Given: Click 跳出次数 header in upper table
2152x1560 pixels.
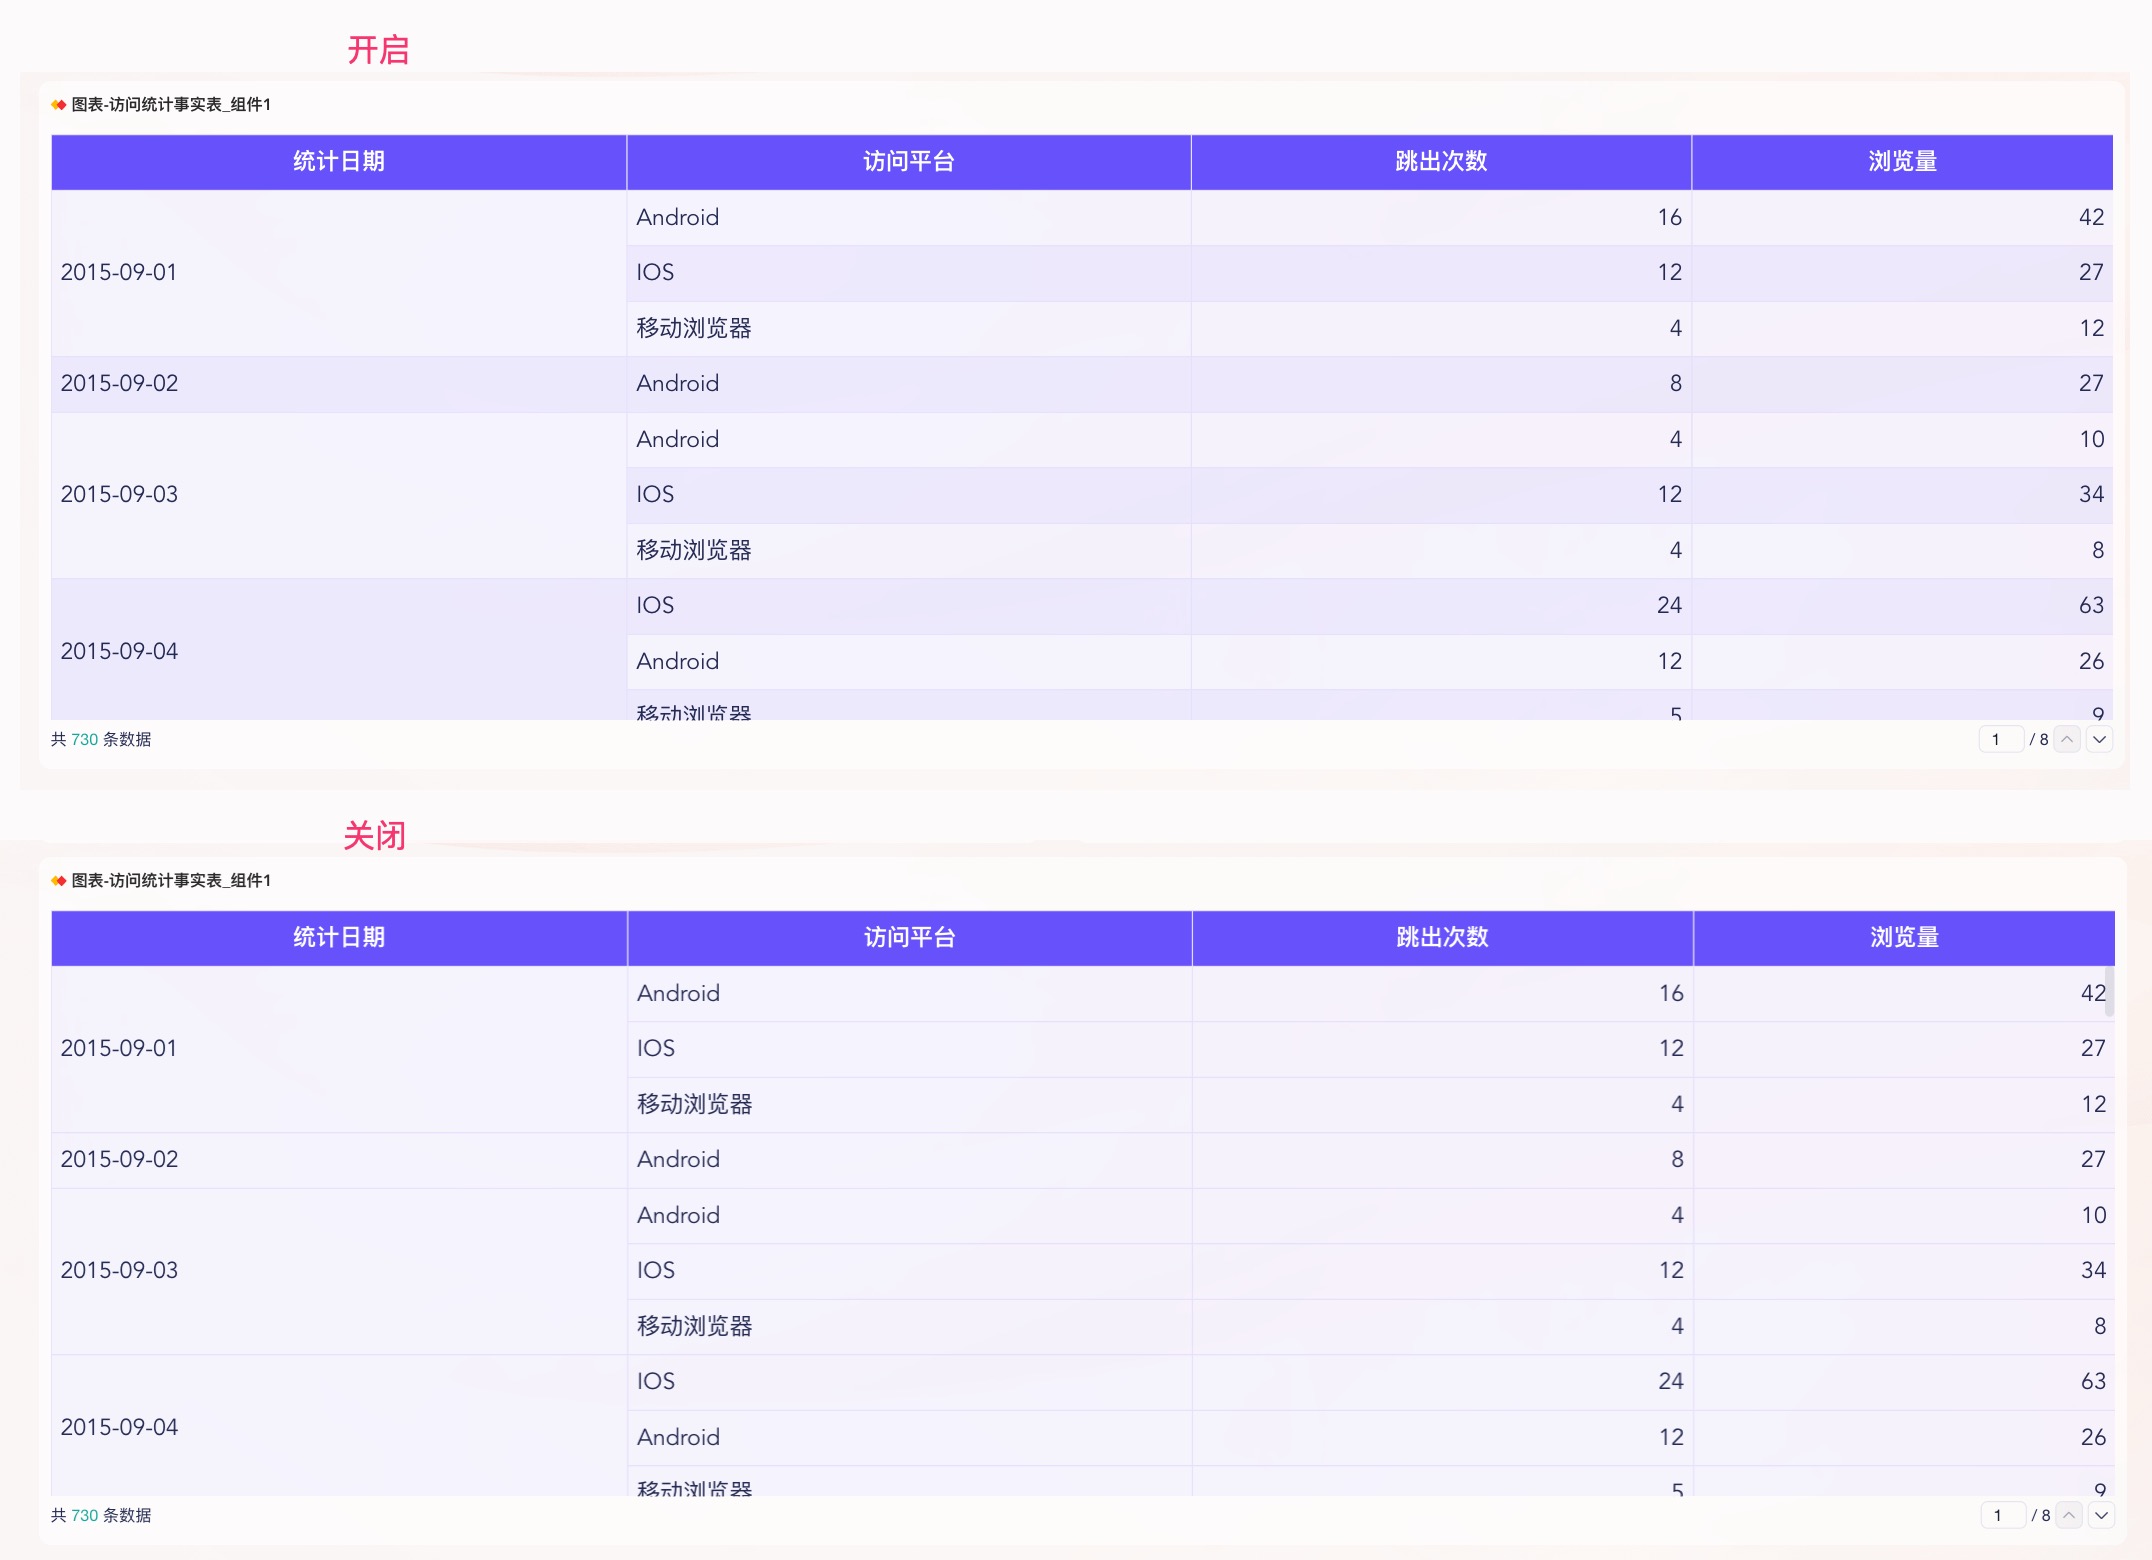Looking at the screenshot, I should [1441, 162].
